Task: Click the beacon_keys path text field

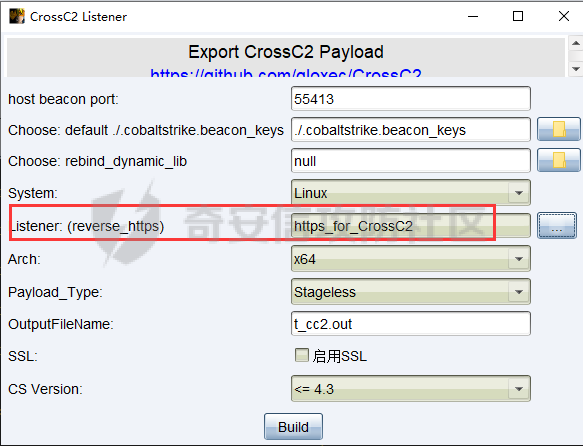Action: click(x=410, y=129)
